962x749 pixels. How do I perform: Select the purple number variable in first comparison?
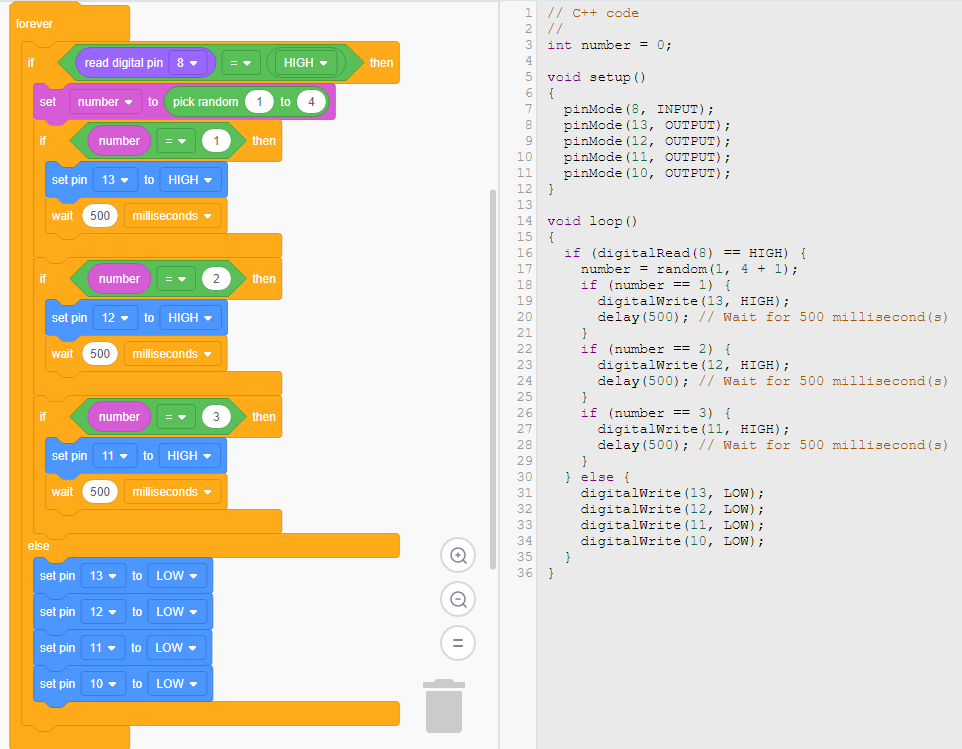click(x=119, y=141)
